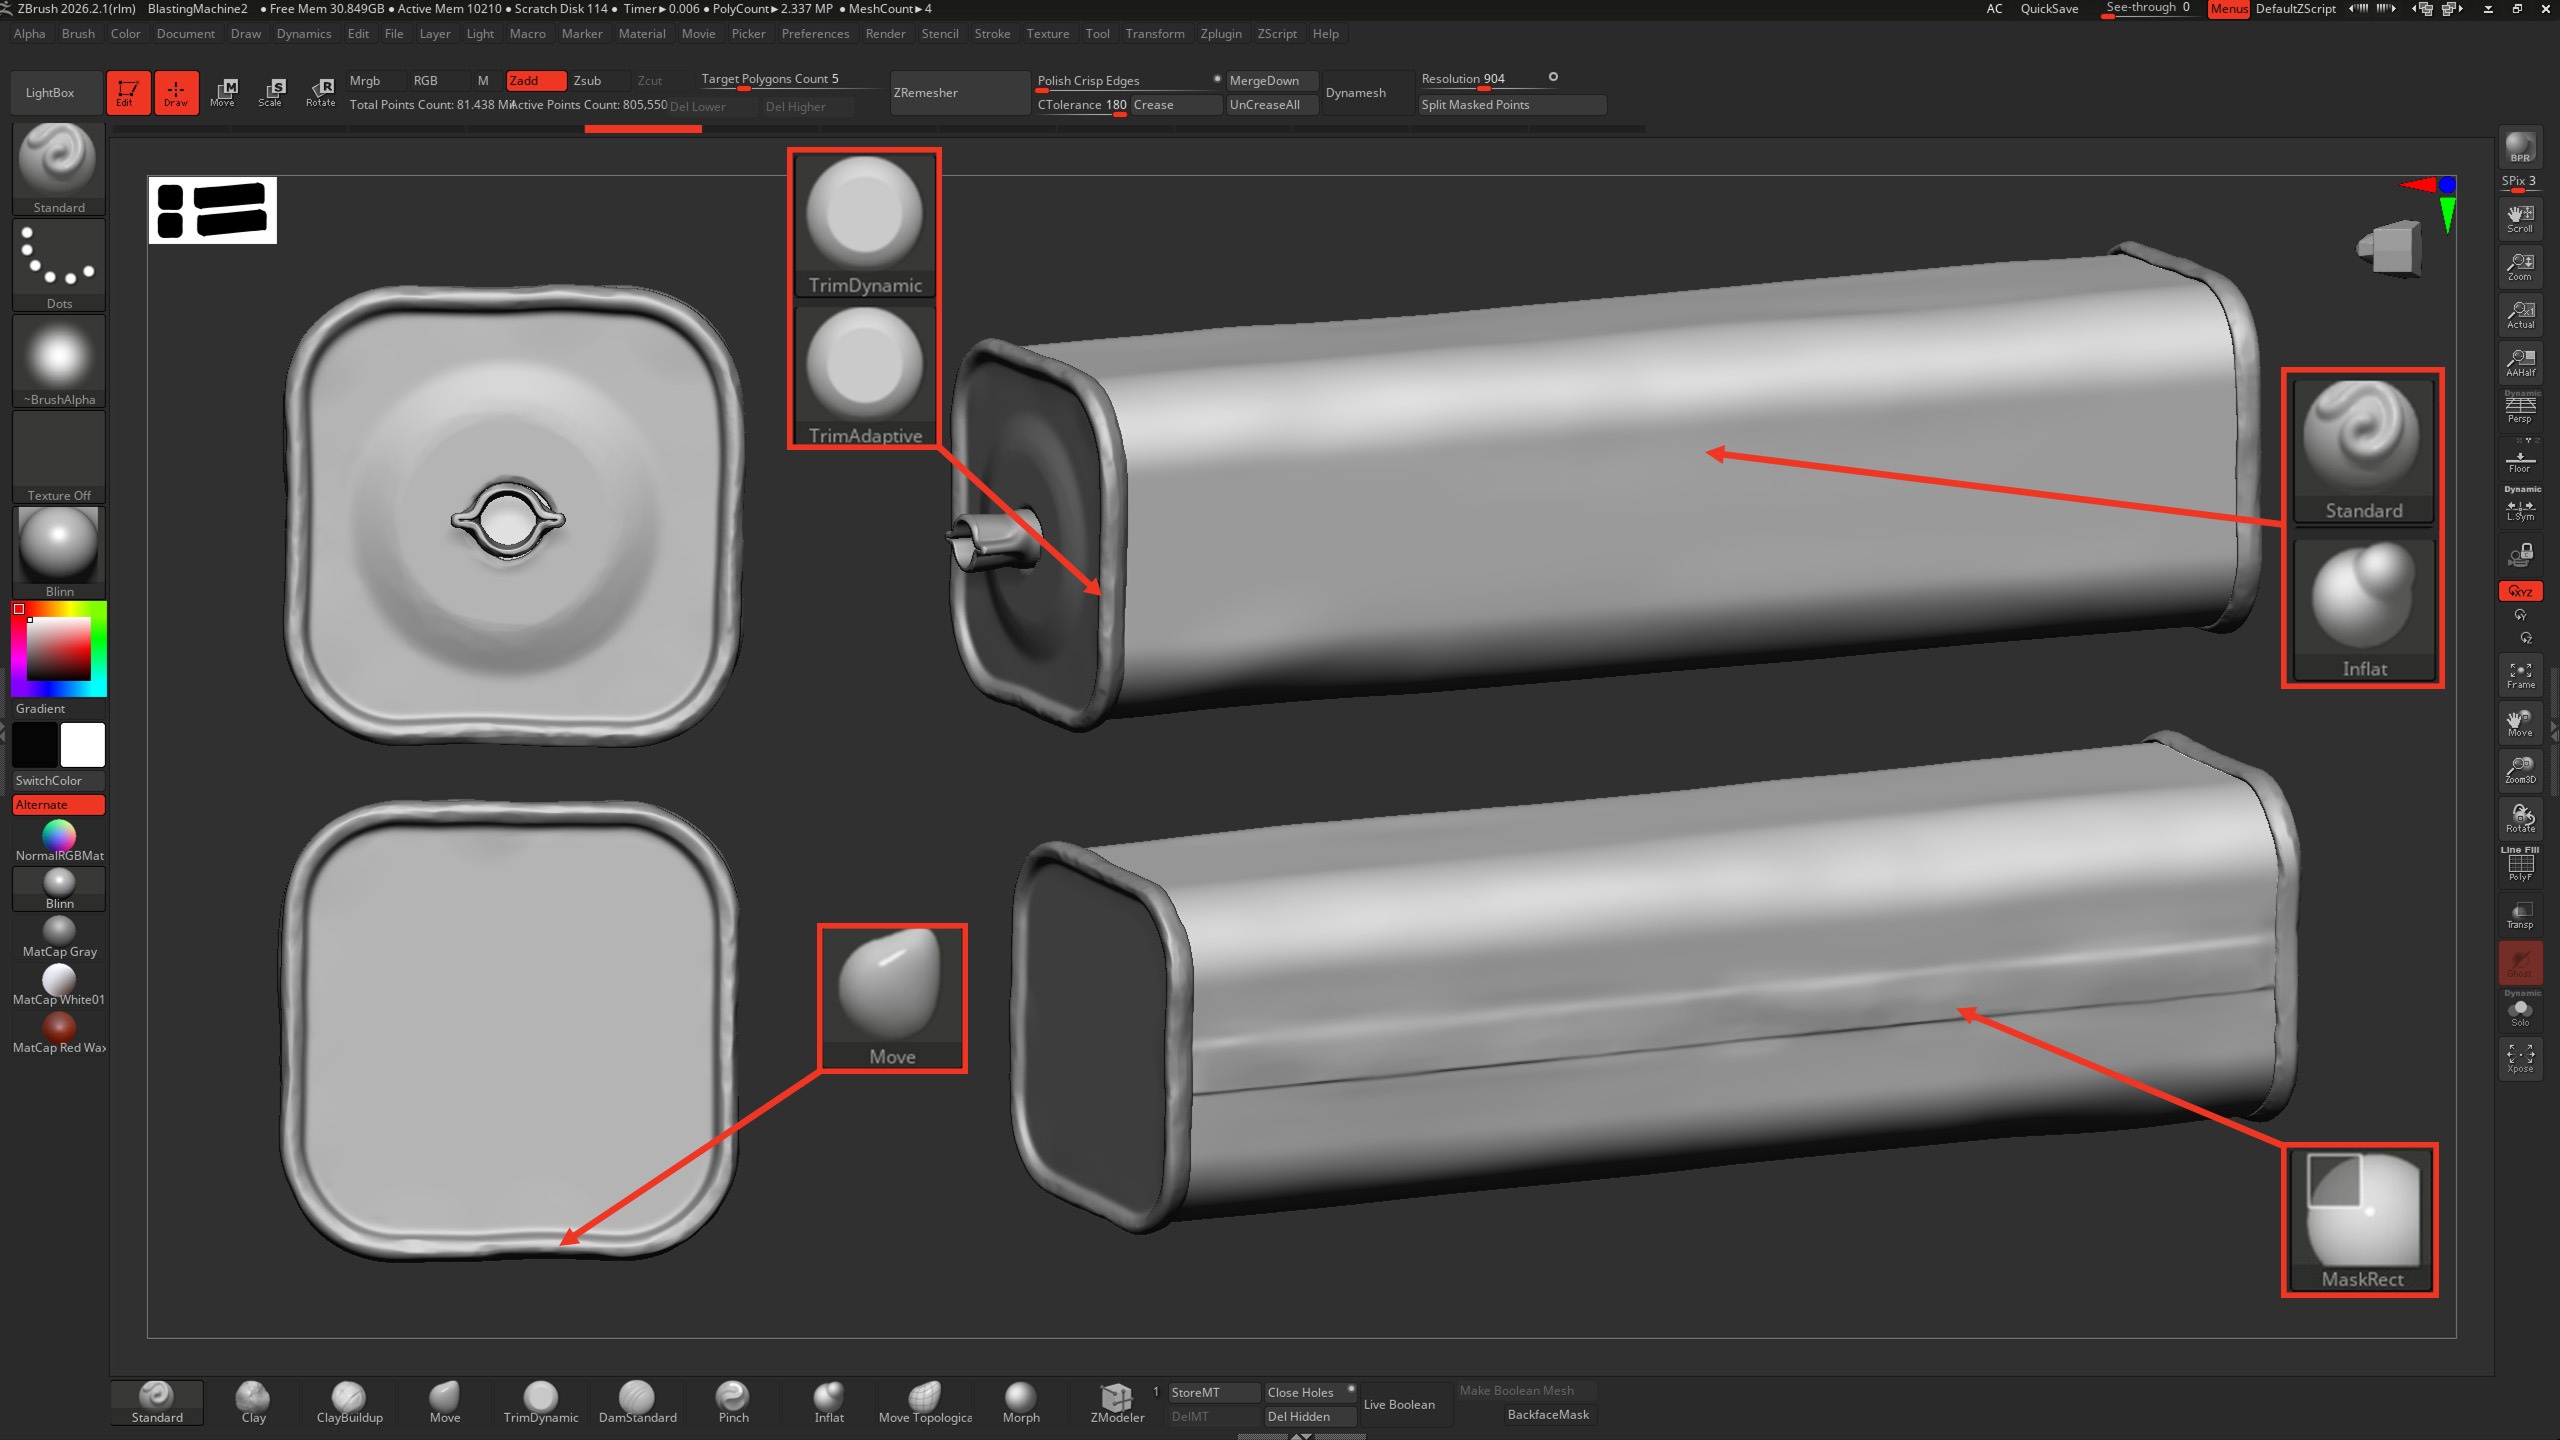Click QuickSave in the title bar
Image resolution: width=2560 pixels, height=1440 pixels.
pyautogui.click(x=2049, y=9)
